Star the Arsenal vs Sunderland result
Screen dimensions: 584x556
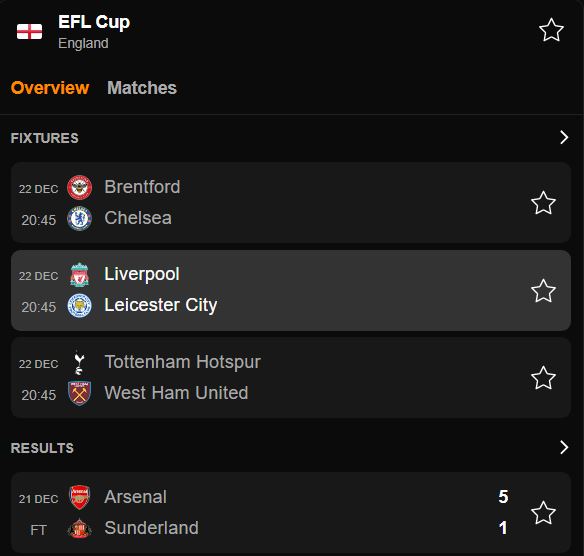click(543, 513)
